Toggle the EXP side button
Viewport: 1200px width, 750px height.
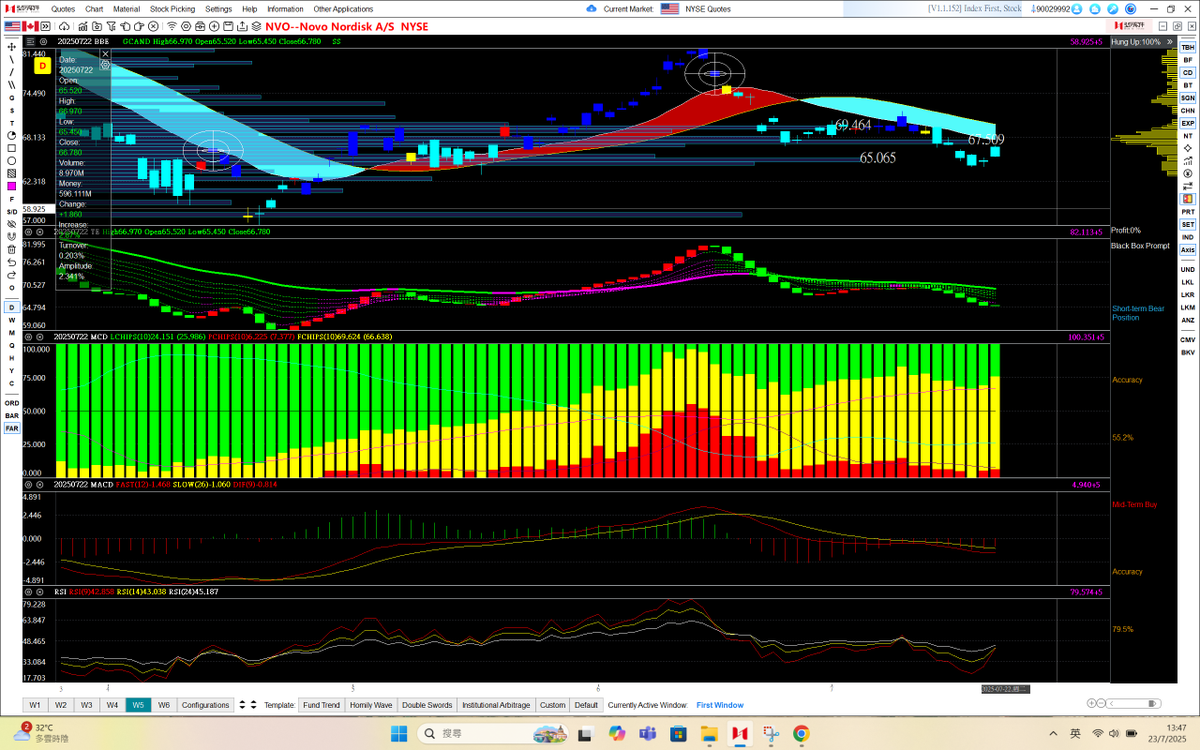point(1187,123)
